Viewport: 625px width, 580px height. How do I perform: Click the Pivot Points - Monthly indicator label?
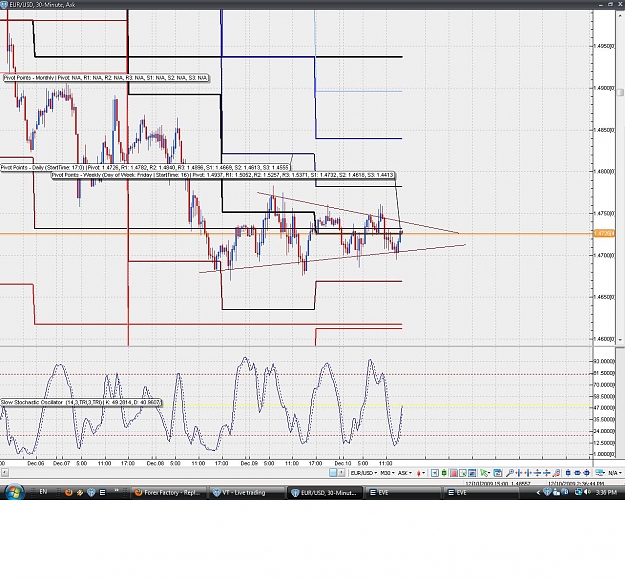click(x=106, y=78)
